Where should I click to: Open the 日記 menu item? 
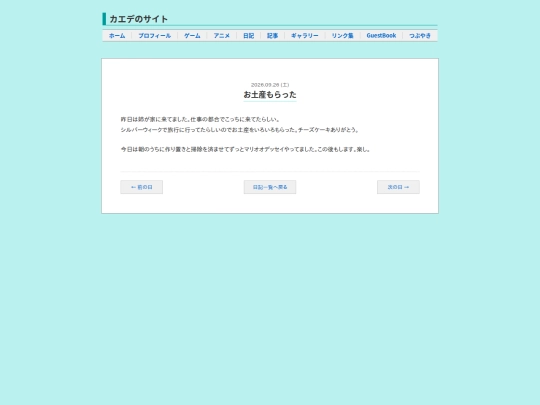(248, 35)
